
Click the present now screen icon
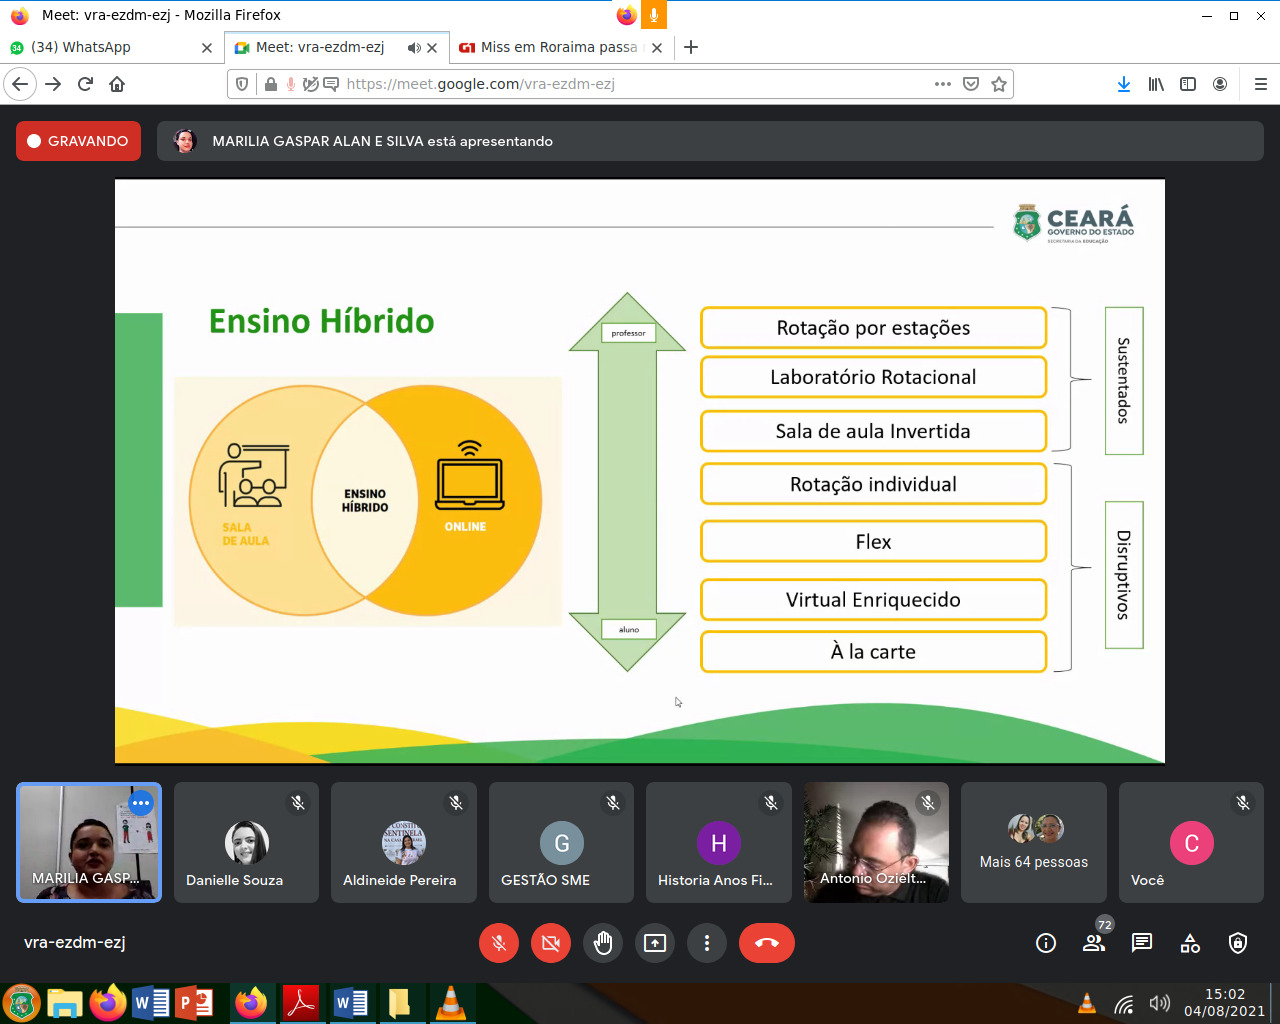point(655,943)
